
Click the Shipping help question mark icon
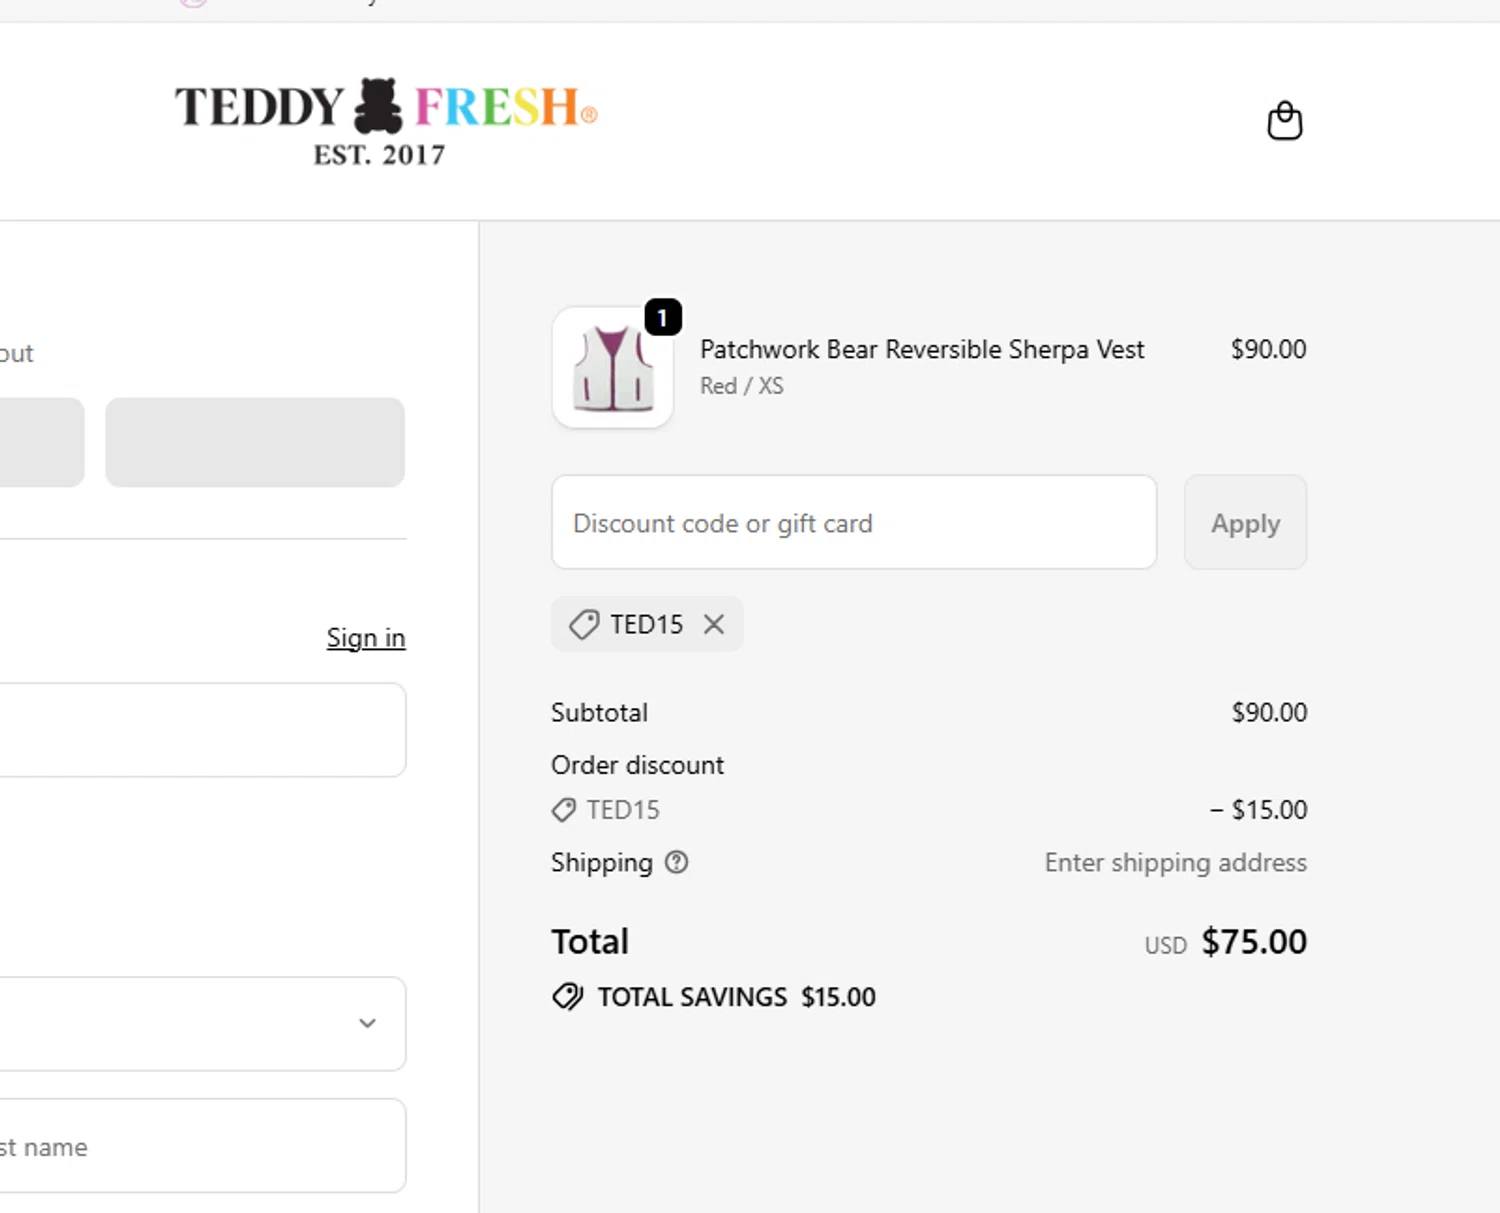677,862
